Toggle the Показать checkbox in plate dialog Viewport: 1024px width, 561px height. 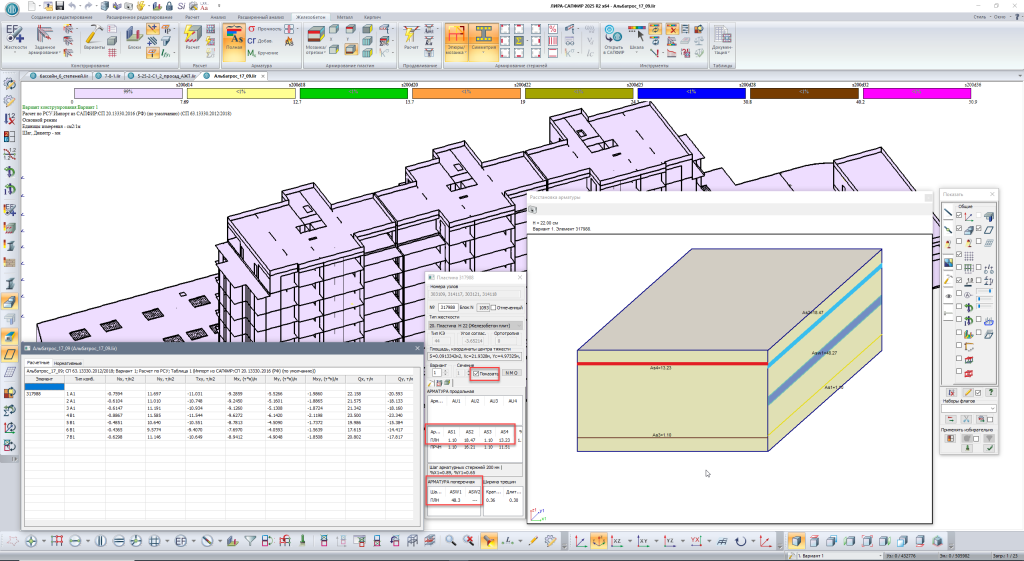coord(475,373)
